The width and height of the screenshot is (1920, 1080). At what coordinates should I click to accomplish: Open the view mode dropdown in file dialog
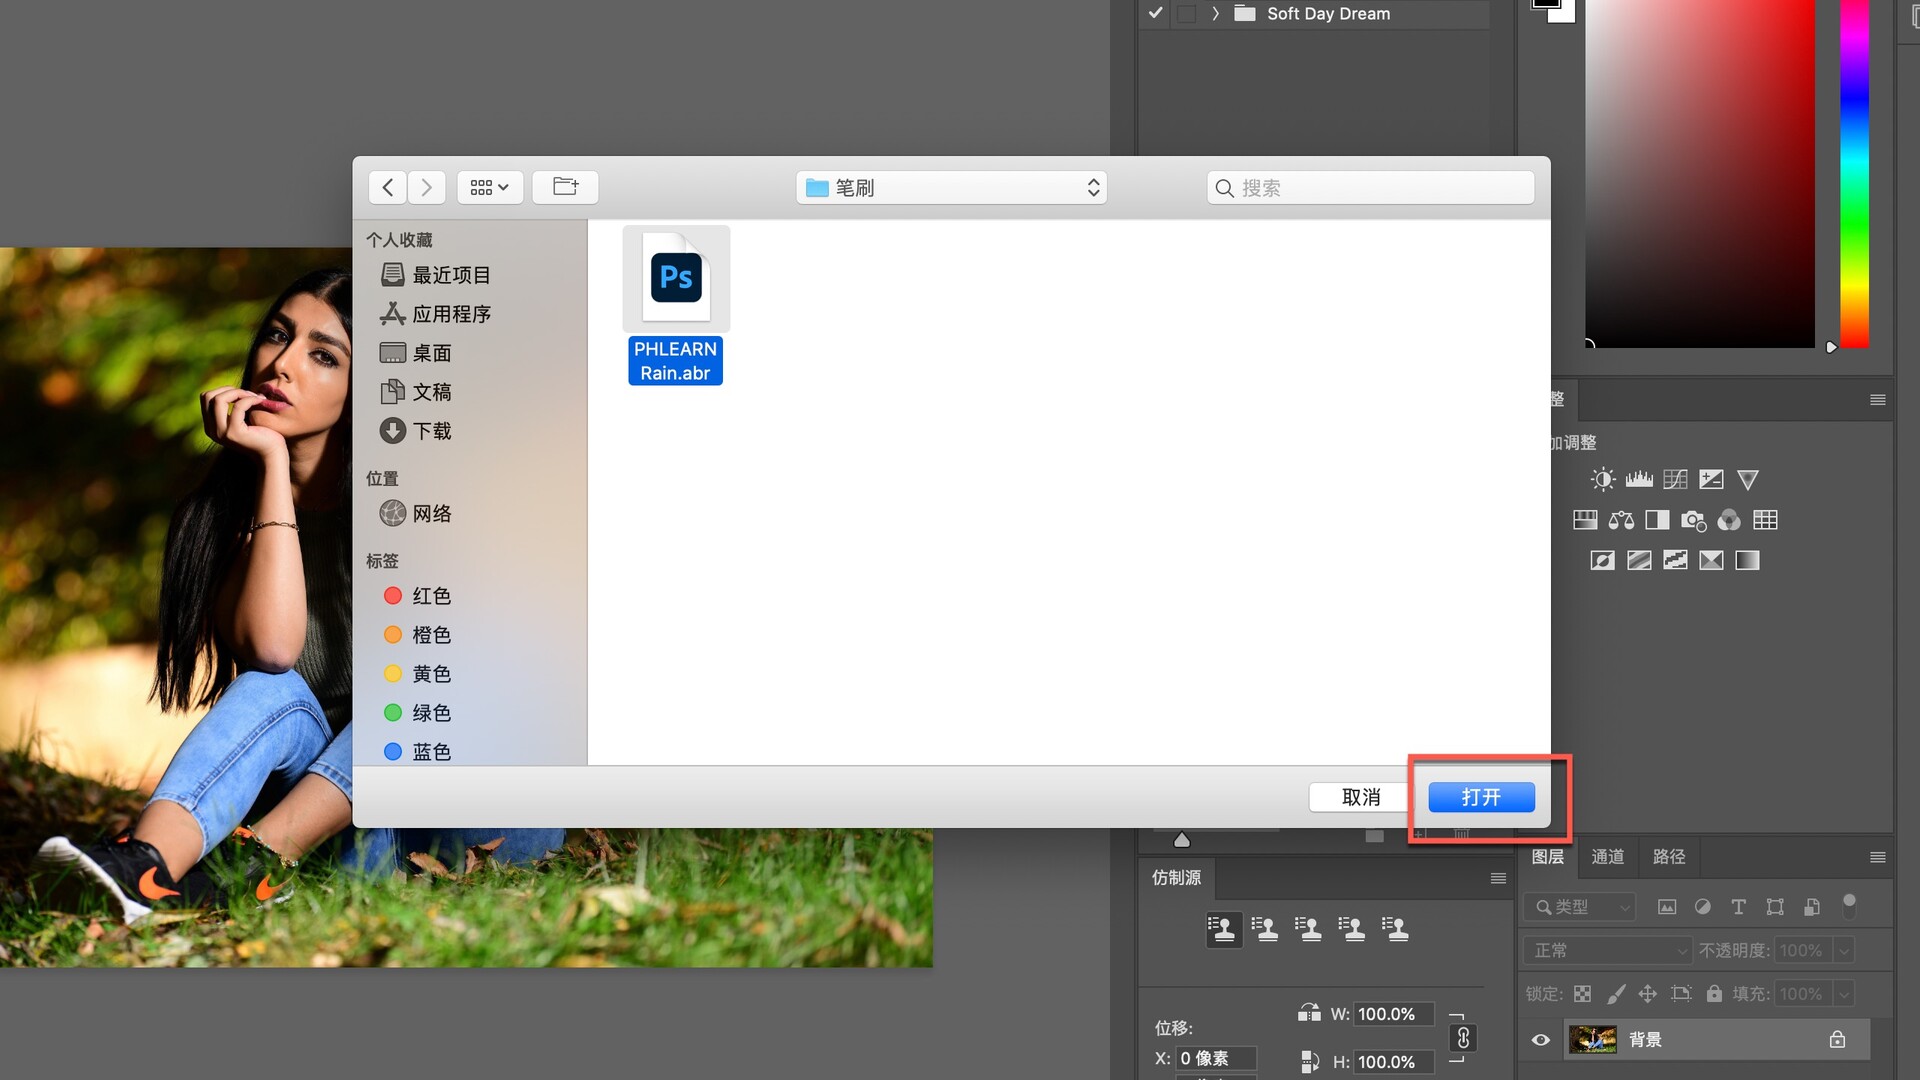click(x=490, y=187)
